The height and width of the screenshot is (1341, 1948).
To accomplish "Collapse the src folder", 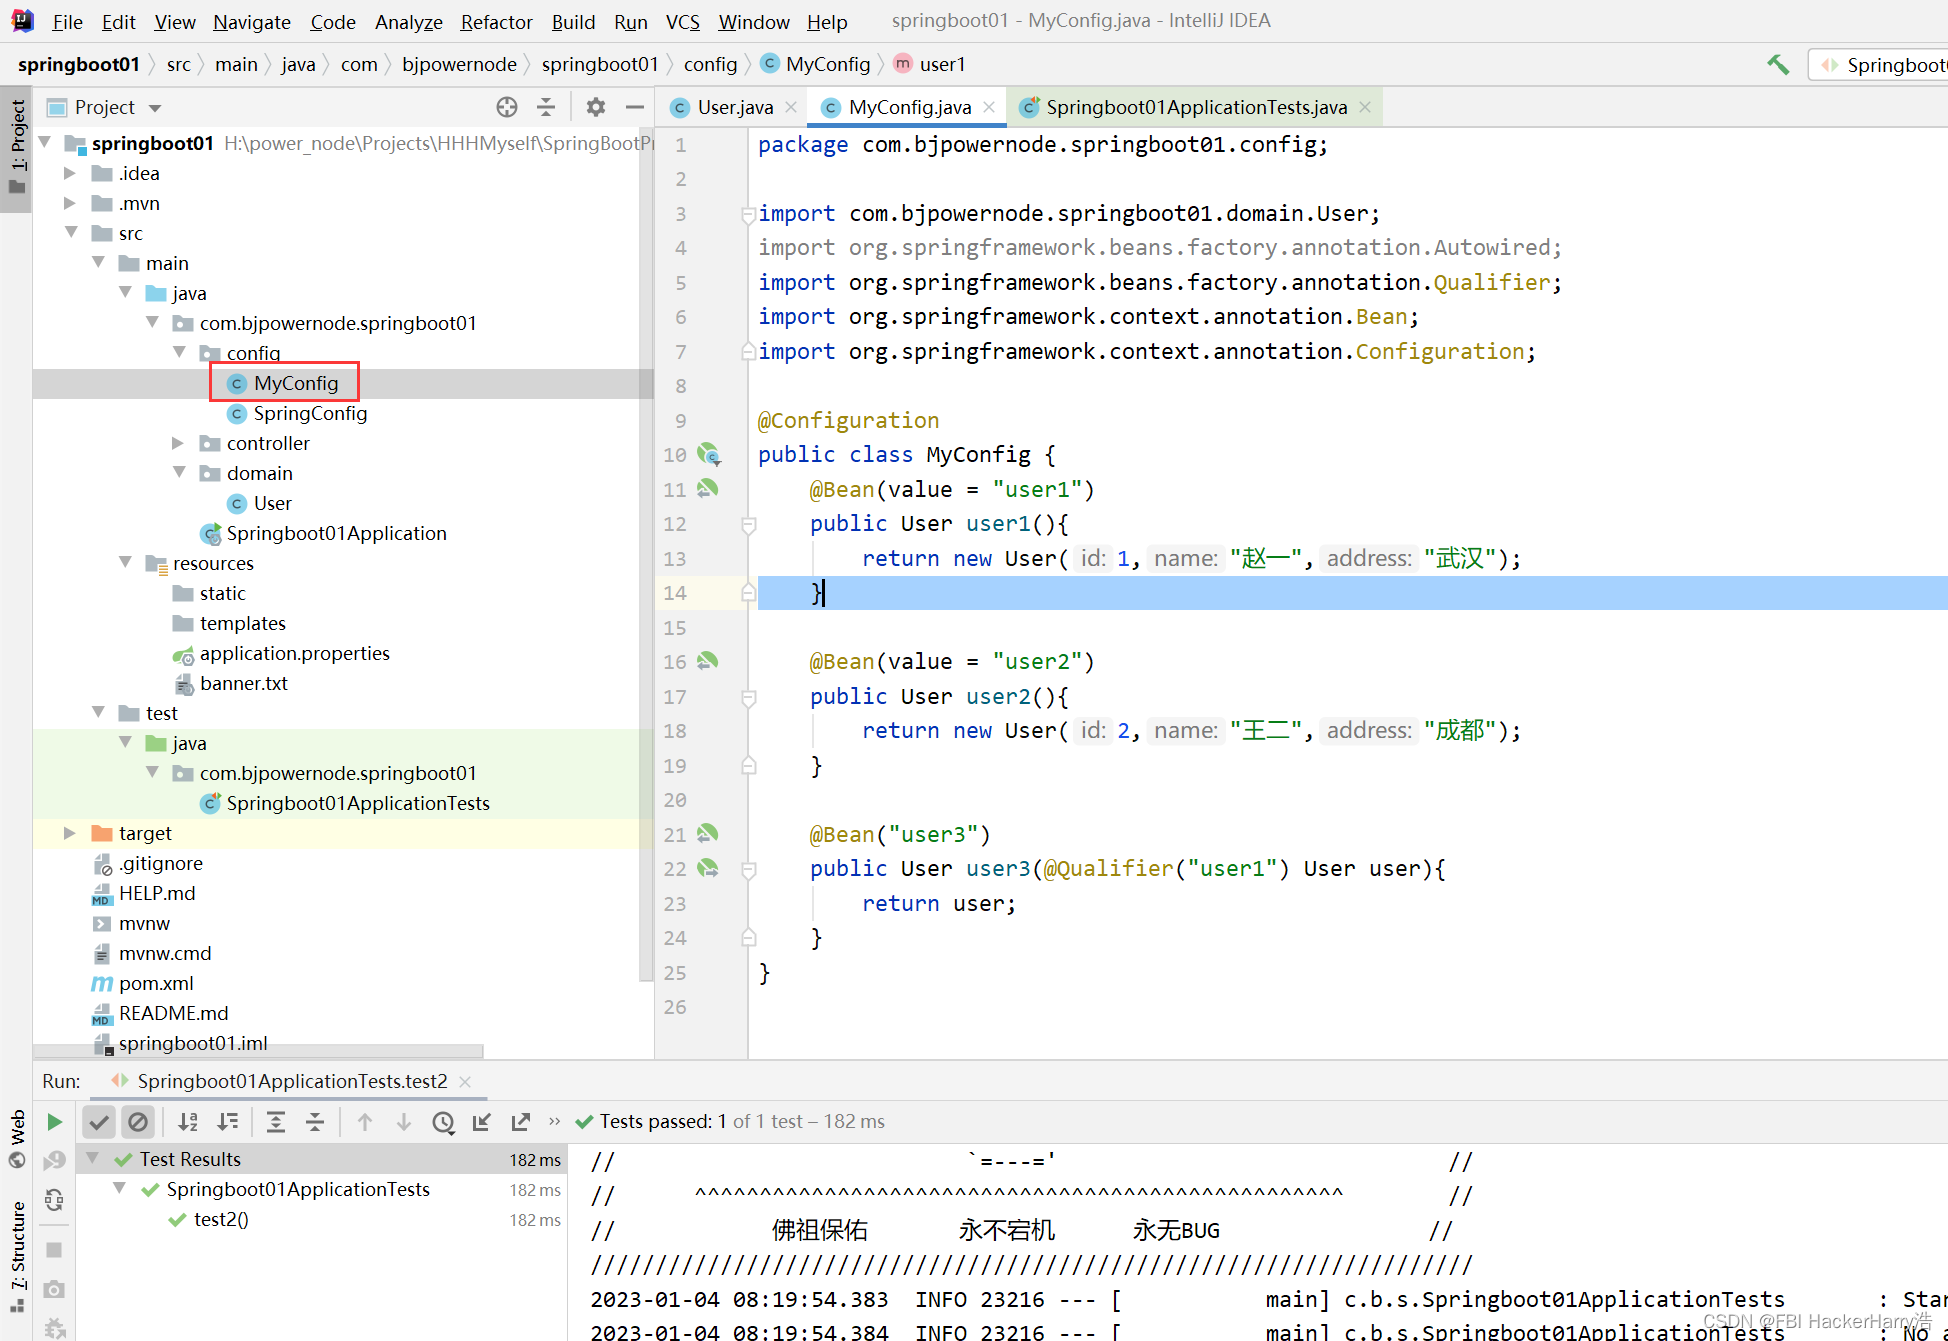I will pyautogui.click(x=71, y=232).
